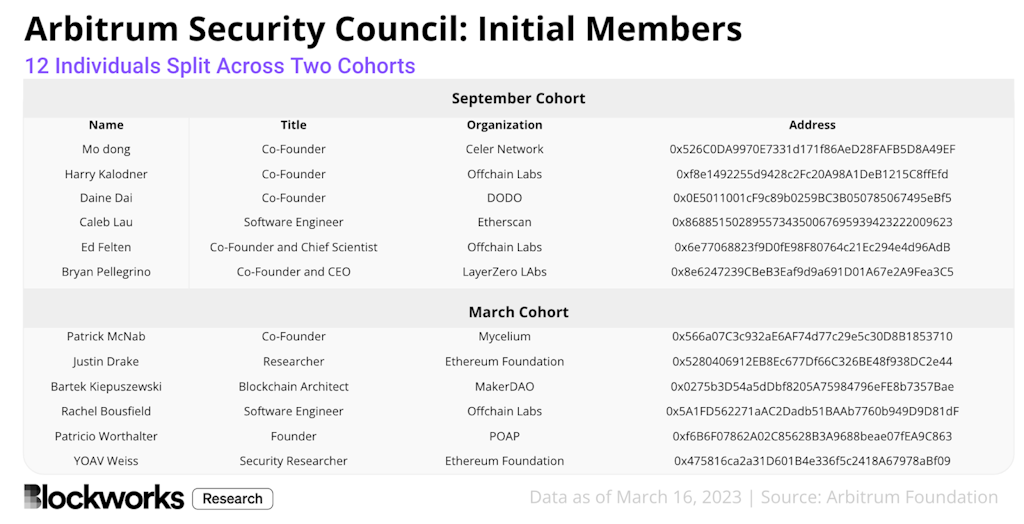Select the September Cohort header

(518, 98)
